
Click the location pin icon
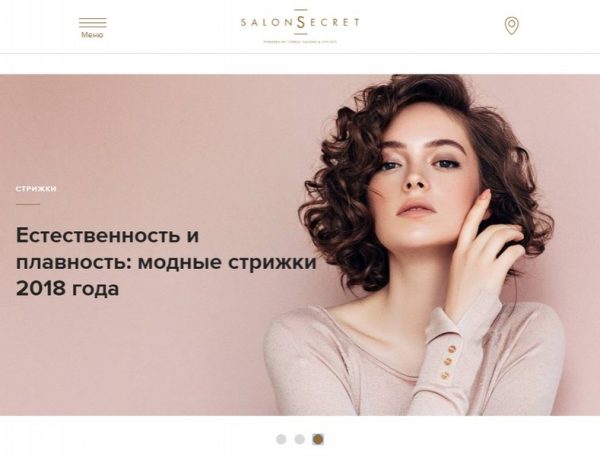tap(512, 26)
